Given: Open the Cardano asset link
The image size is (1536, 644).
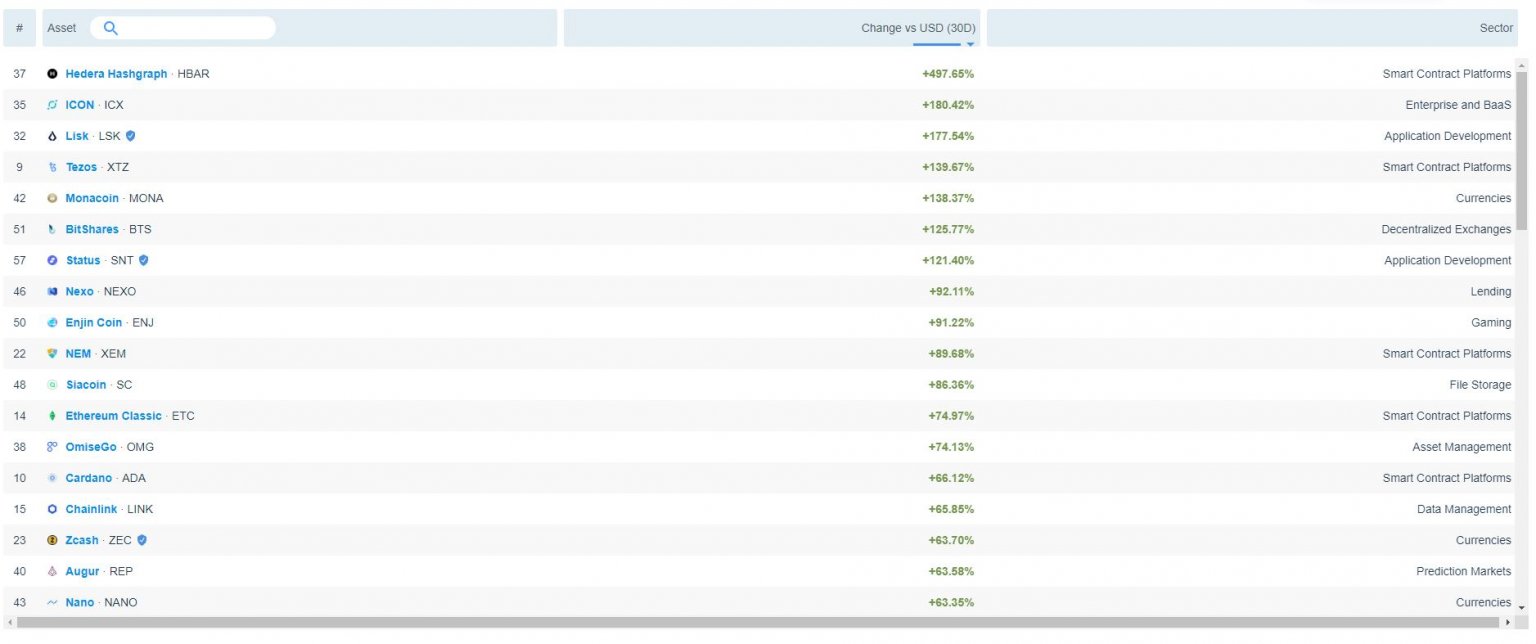Looking at the screenshot, I should pyautogui.click(x=89, y=477).
